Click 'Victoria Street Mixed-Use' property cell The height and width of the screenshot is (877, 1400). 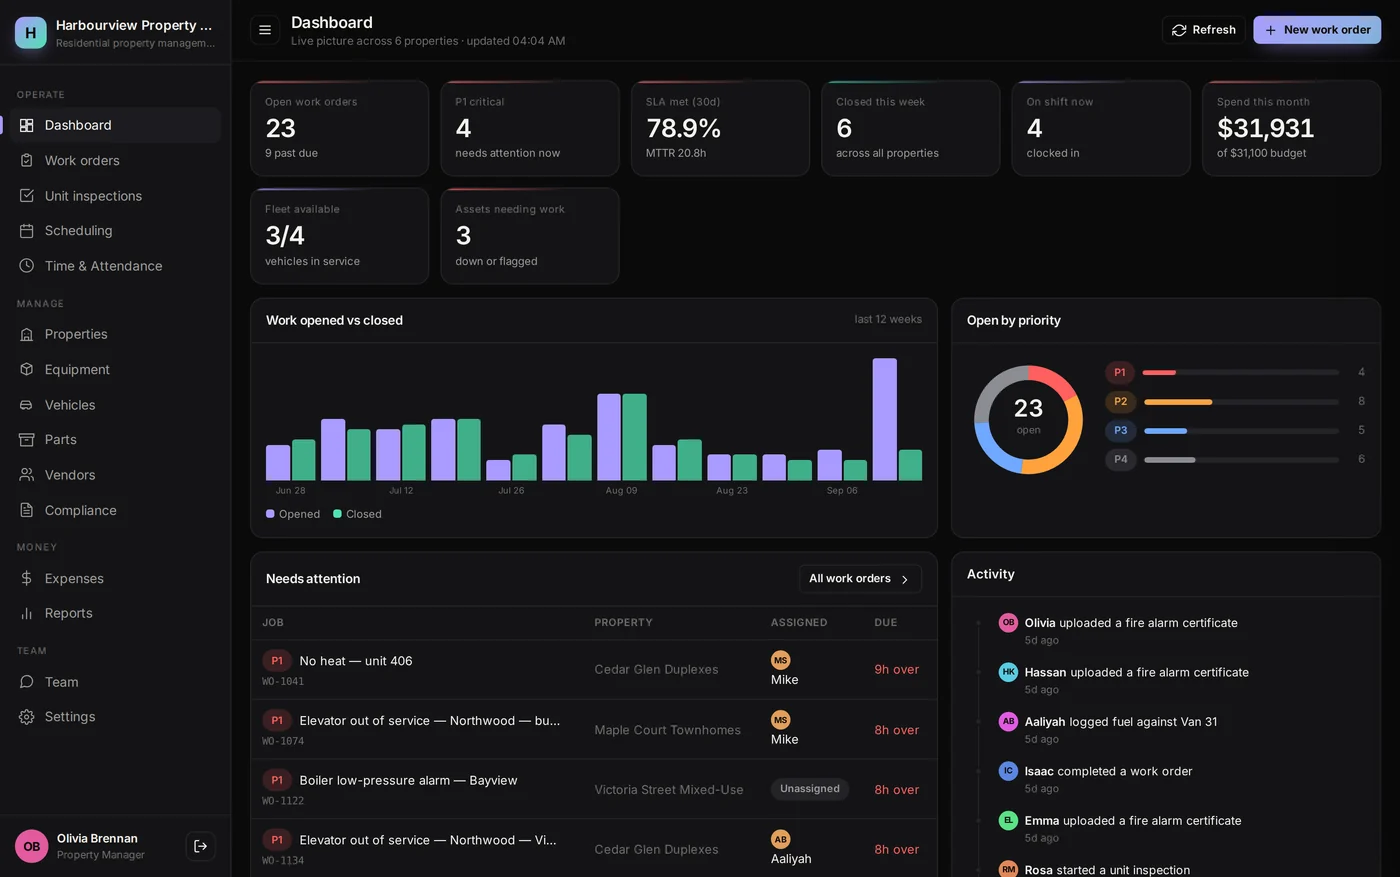669,790
